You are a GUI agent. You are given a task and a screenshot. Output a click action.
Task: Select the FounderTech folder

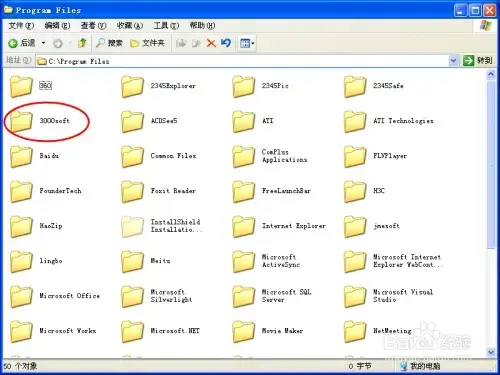pyautogui.click(x=46, y=191)
